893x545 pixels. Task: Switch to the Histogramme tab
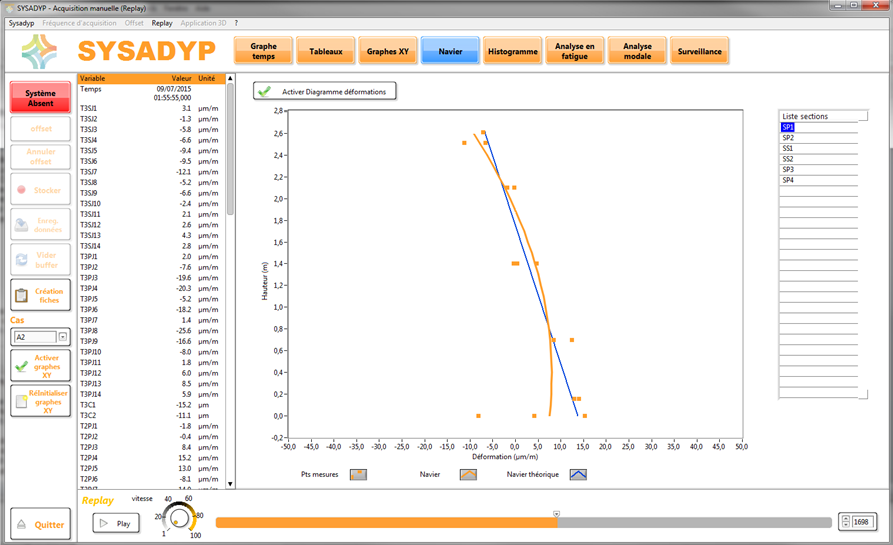click(512, 51)
